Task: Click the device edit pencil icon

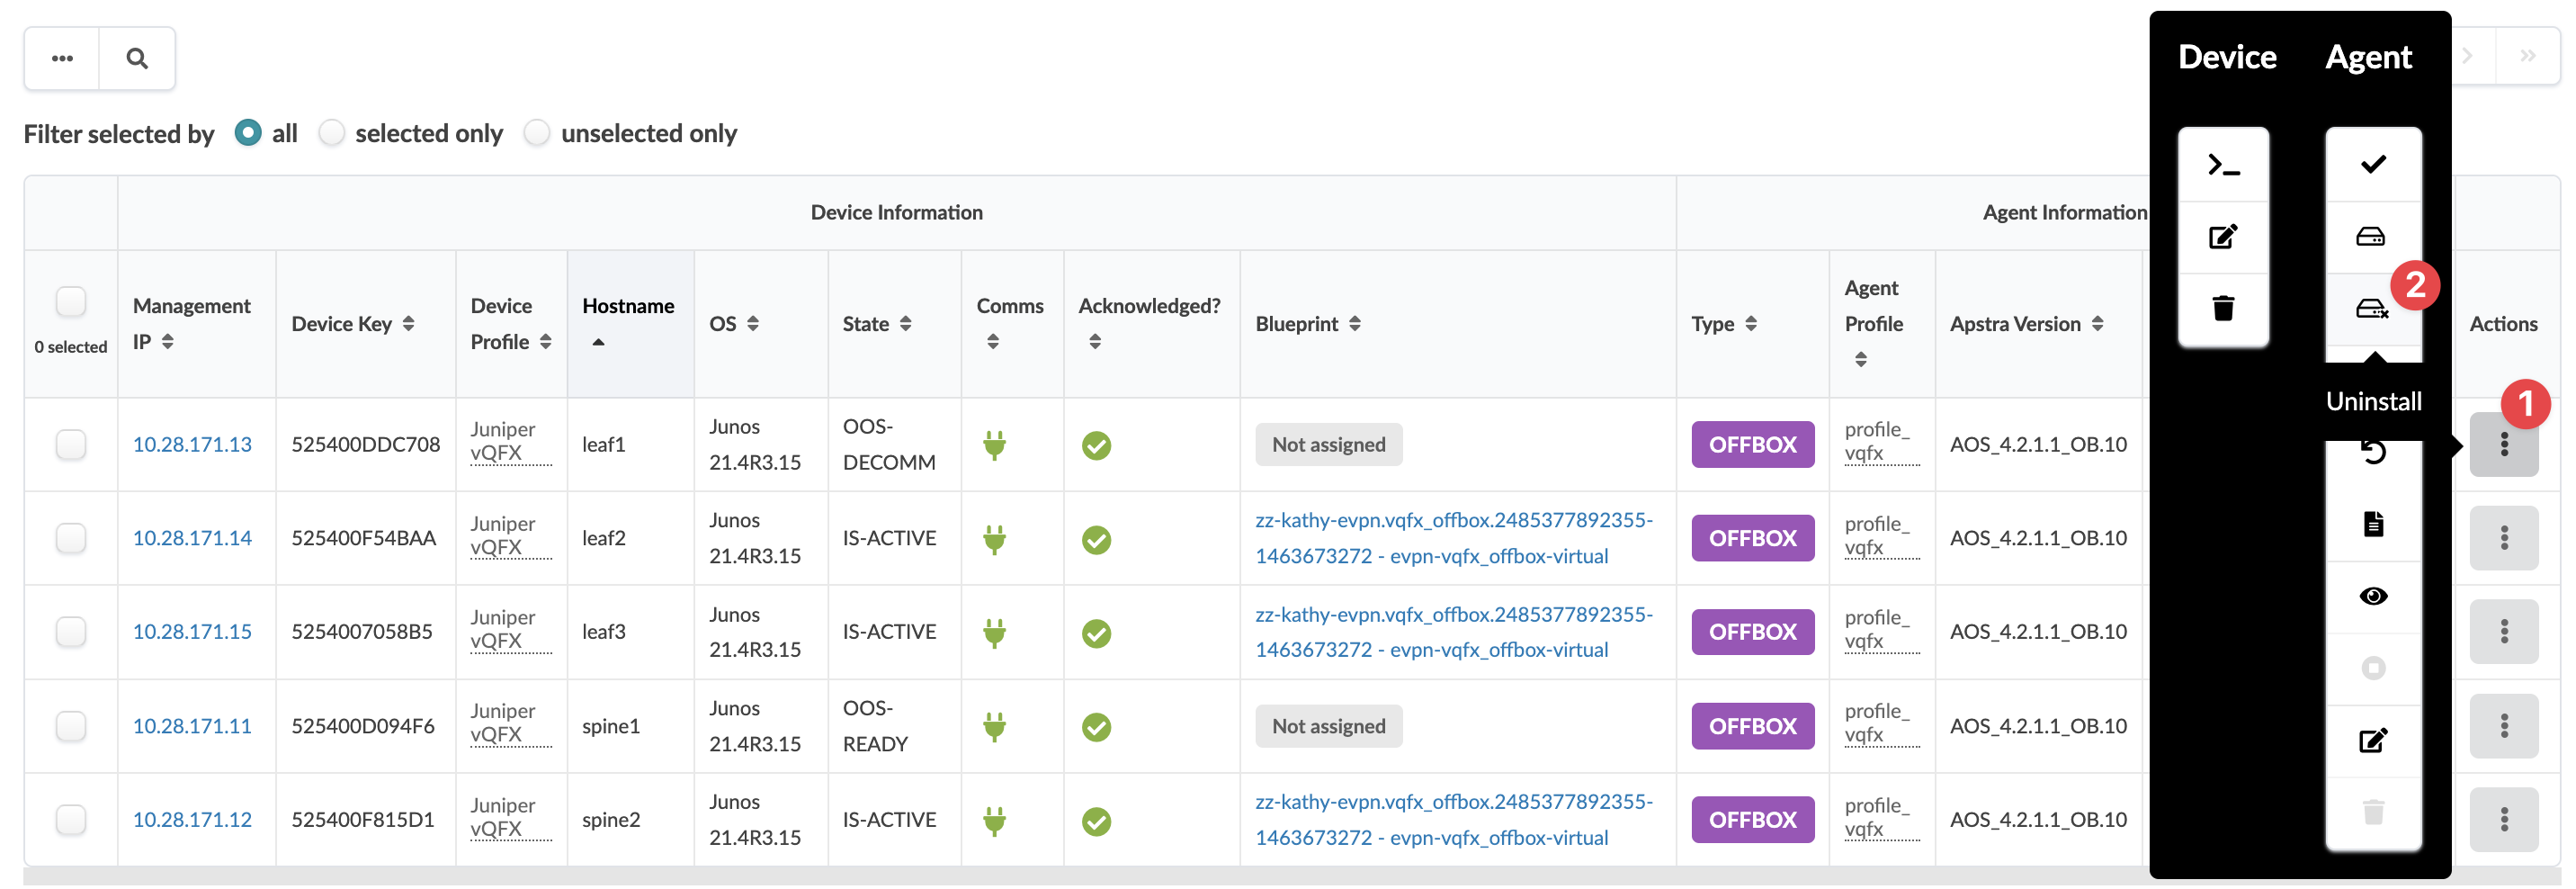Action: 2222,237
